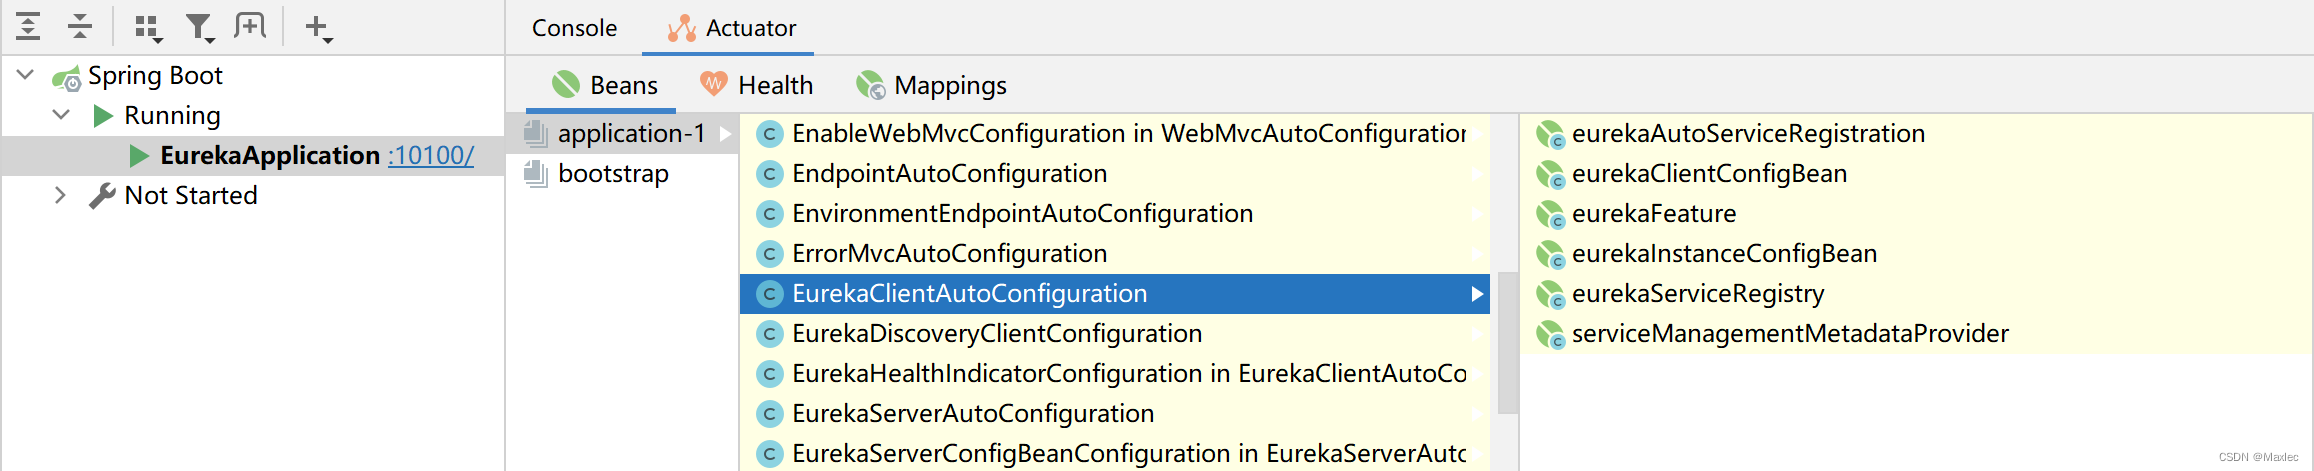Select the eurekaAutoServiceRegistration bean
The height and width of the screenshot is (471, 2314).
tap(1917, 134)
